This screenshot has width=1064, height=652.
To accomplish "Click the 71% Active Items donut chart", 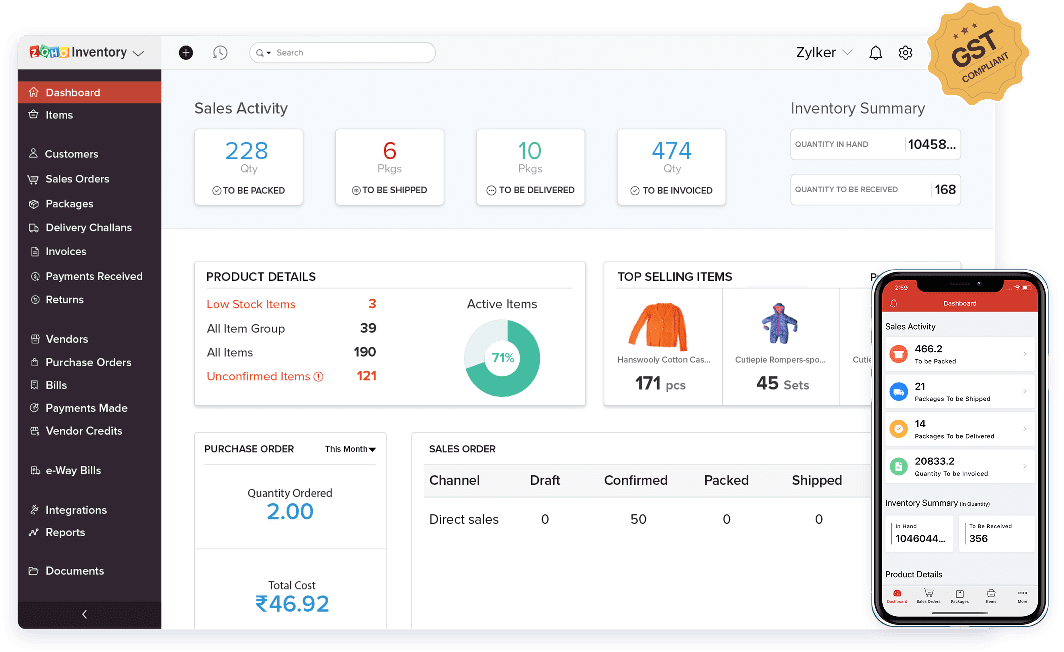I will tap(502, 357).
